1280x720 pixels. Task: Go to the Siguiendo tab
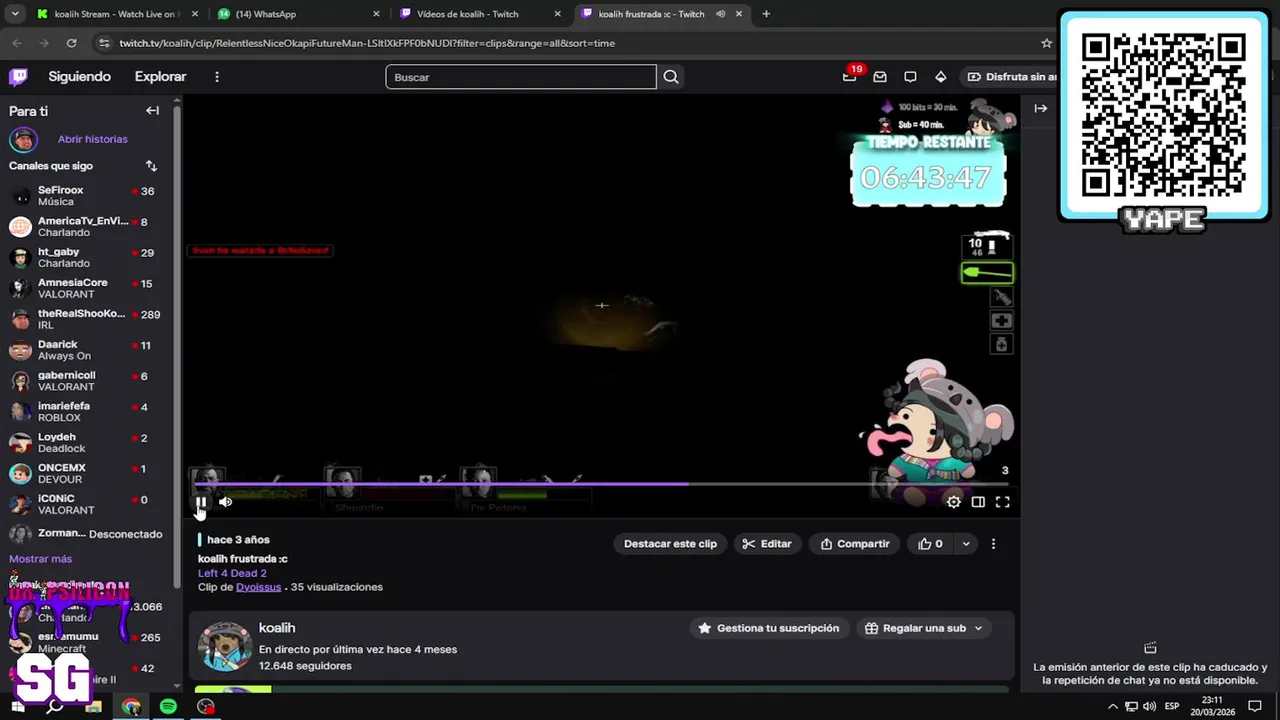(x=80, y=77)
